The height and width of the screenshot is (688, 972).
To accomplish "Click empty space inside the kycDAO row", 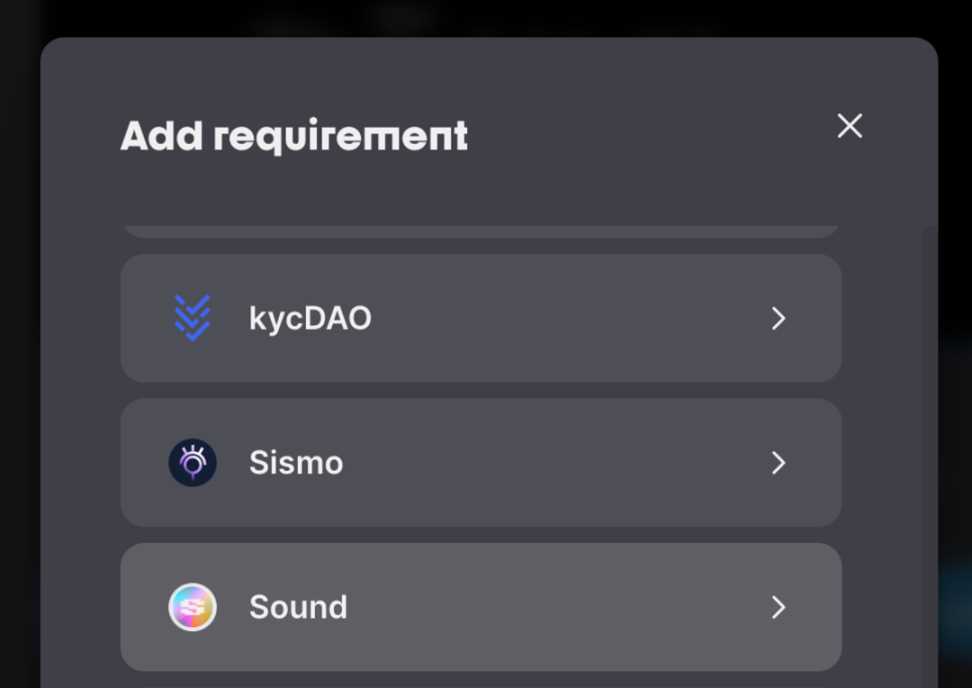I will (x=560, y=318).
